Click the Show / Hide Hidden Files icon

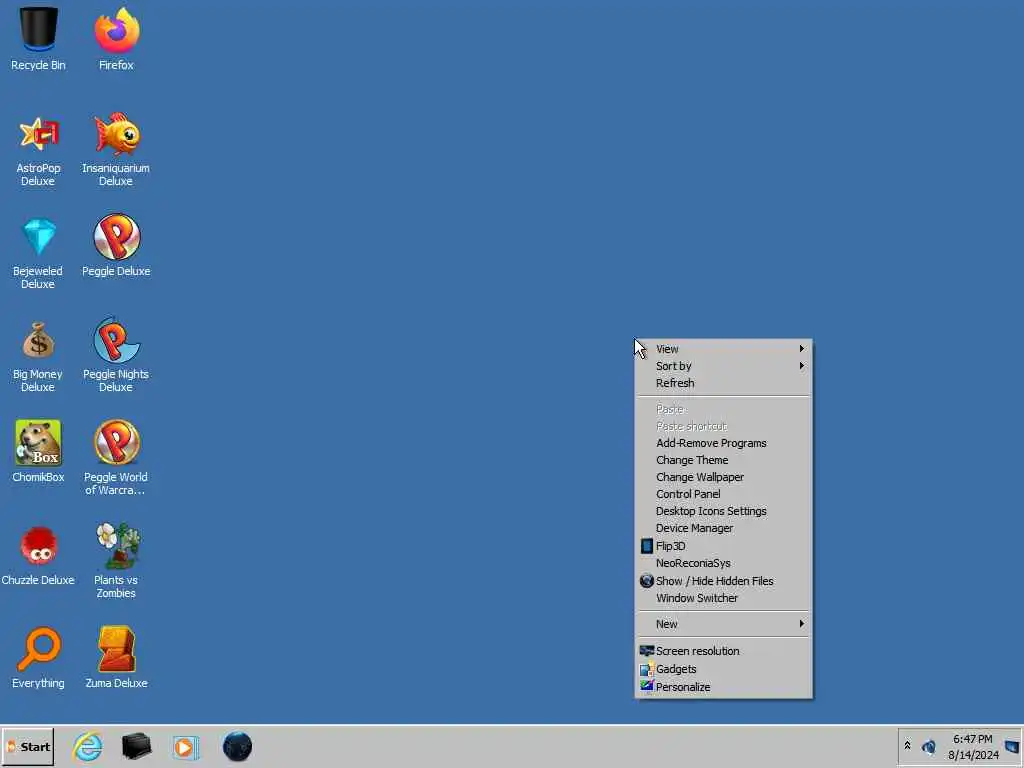(x=647, y=581)
